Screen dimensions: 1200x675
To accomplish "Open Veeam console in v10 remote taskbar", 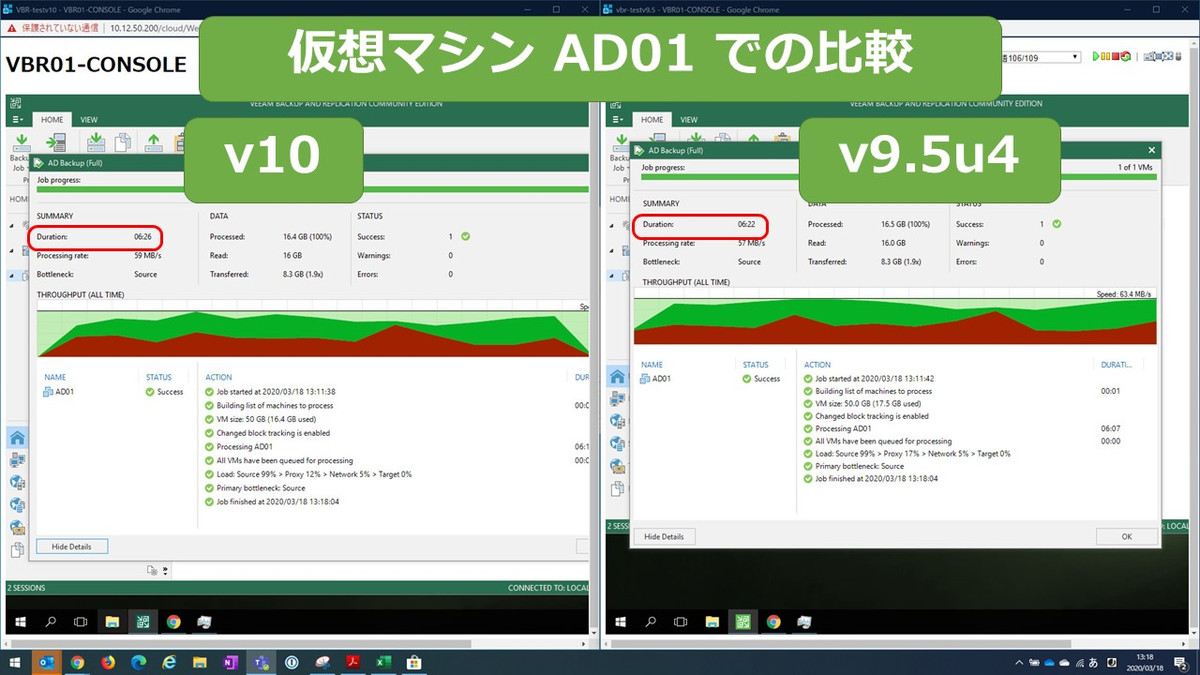I will pos(143,621).
